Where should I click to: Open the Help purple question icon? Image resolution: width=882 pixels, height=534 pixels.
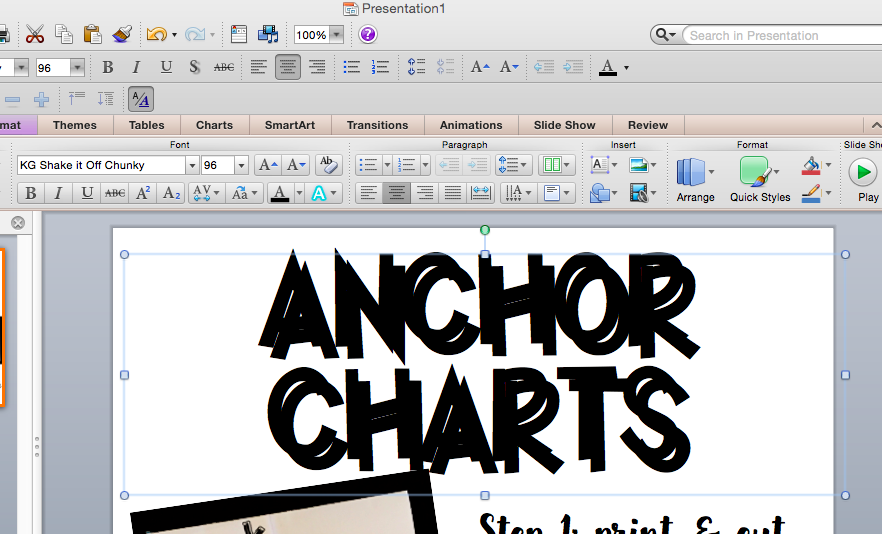(368, 34)
